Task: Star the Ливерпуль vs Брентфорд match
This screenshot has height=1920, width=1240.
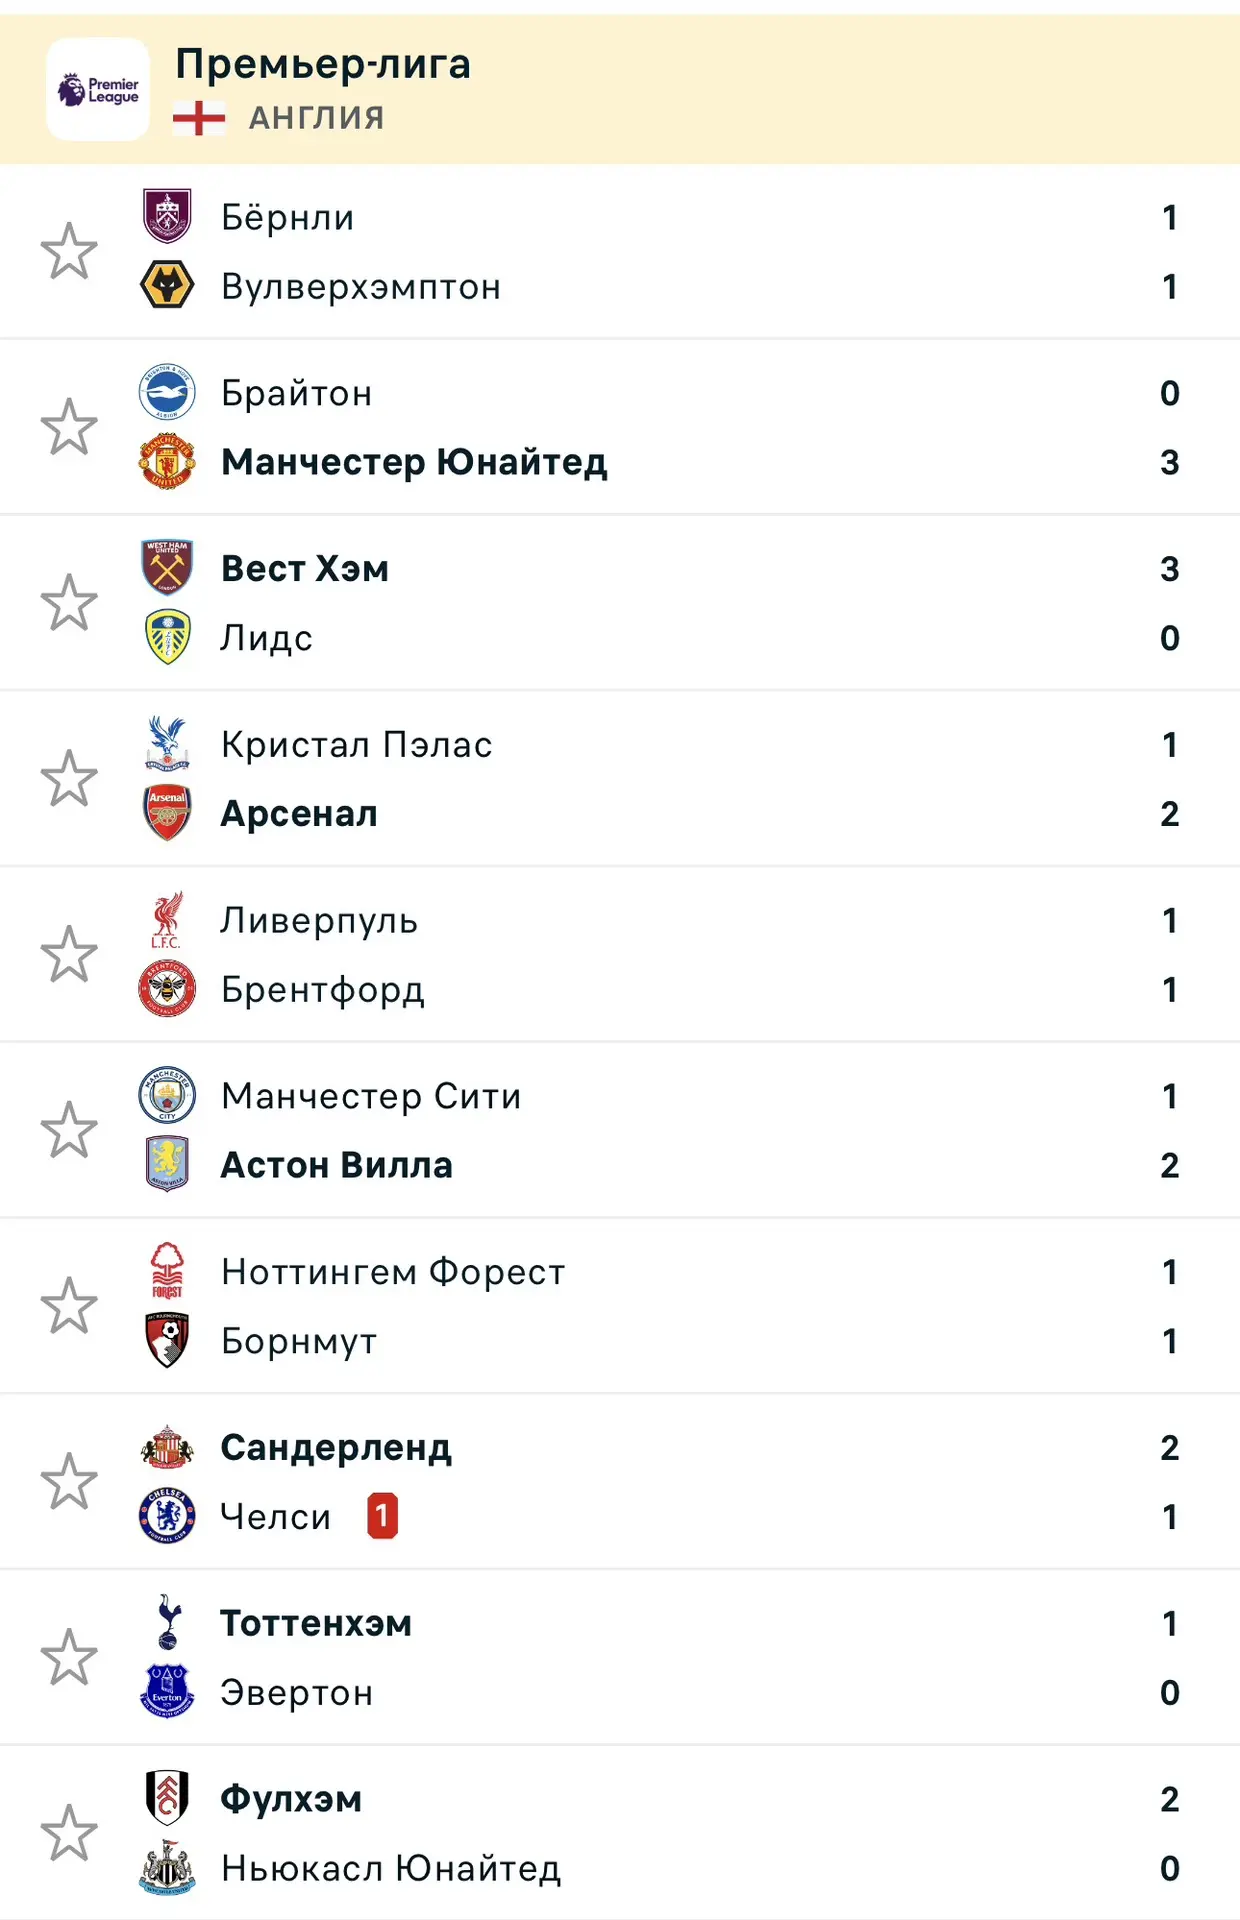Action: click(69, 954)
